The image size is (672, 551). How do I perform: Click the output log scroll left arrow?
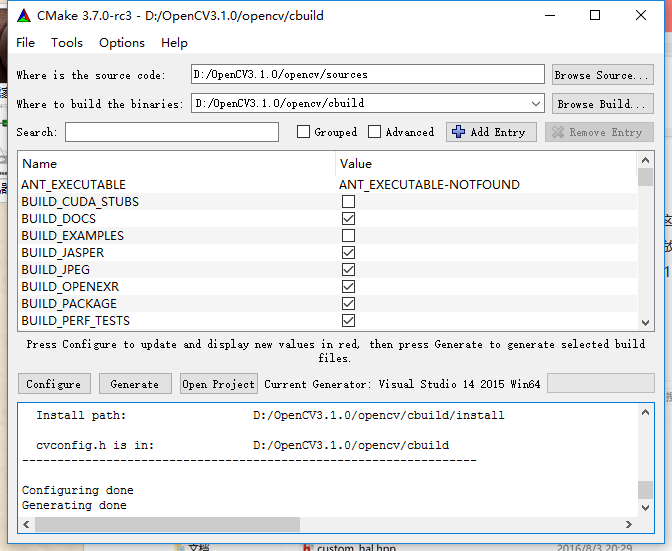tap(27, 524)
